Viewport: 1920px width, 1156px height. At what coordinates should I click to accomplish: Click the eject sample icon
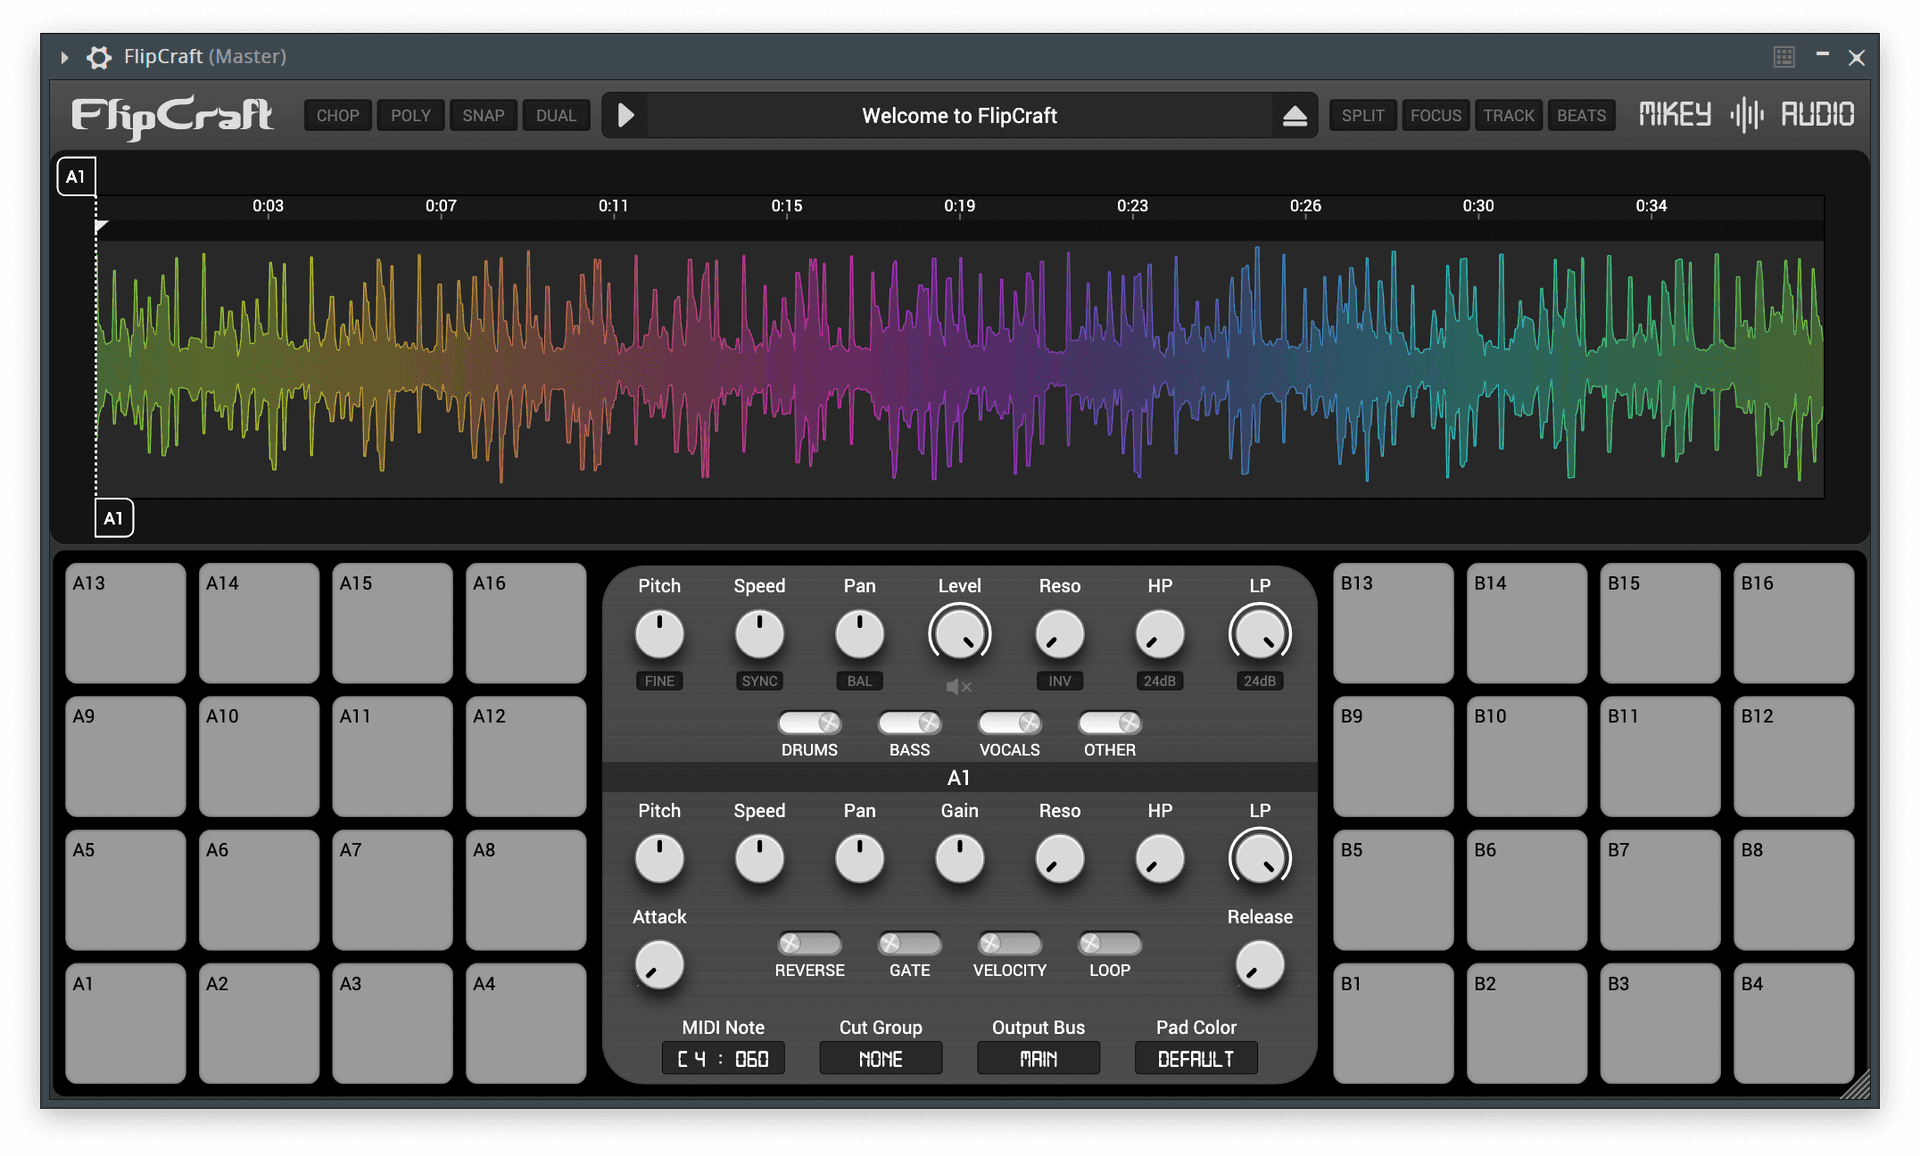point(1295,116)
